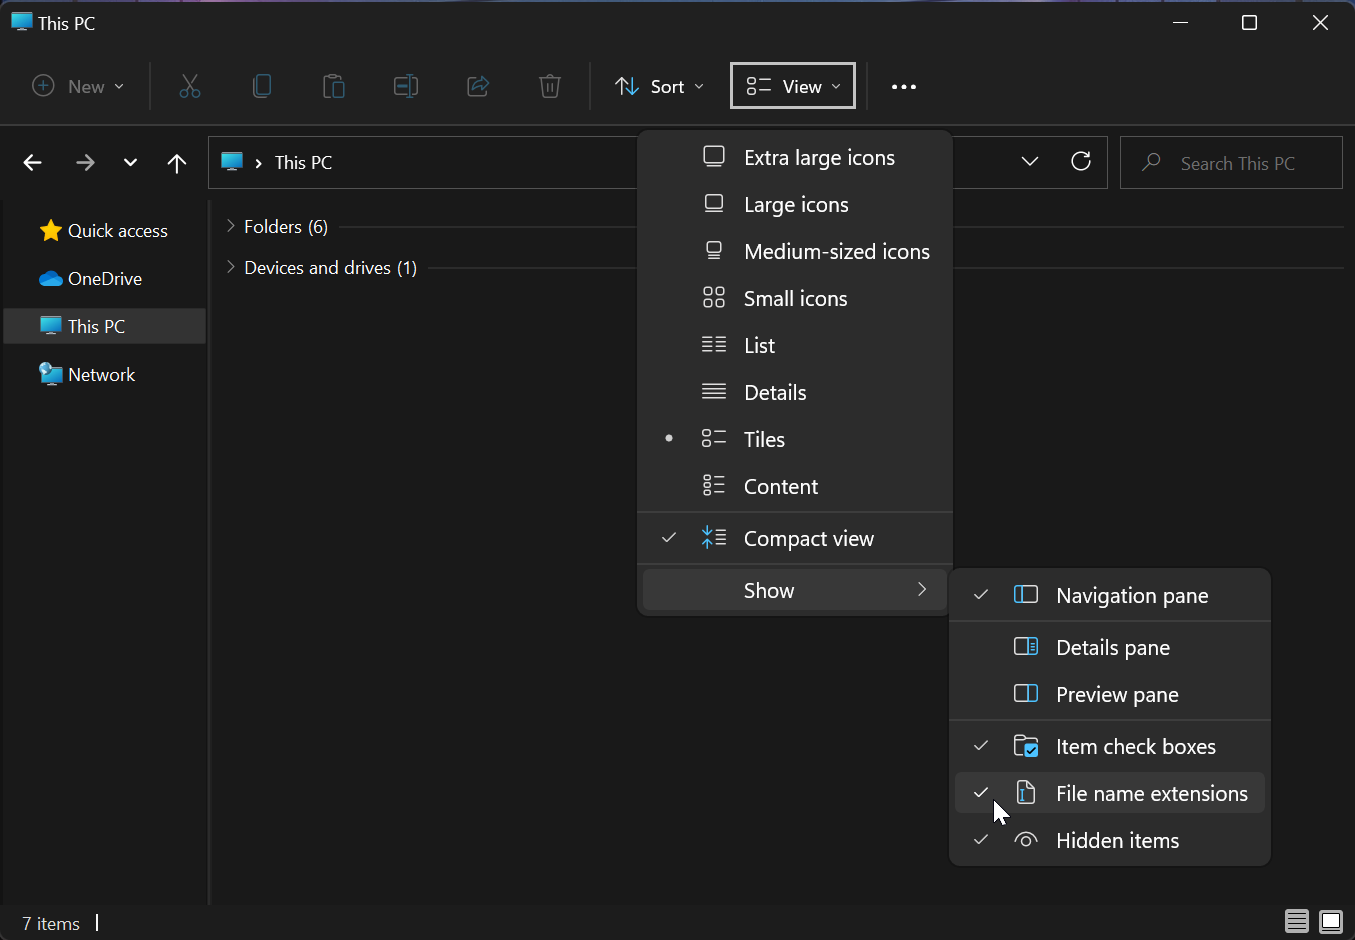1355x940 pixels.
Task: Click the Paste clipboard icon
Action: click(x=334, y=87)
